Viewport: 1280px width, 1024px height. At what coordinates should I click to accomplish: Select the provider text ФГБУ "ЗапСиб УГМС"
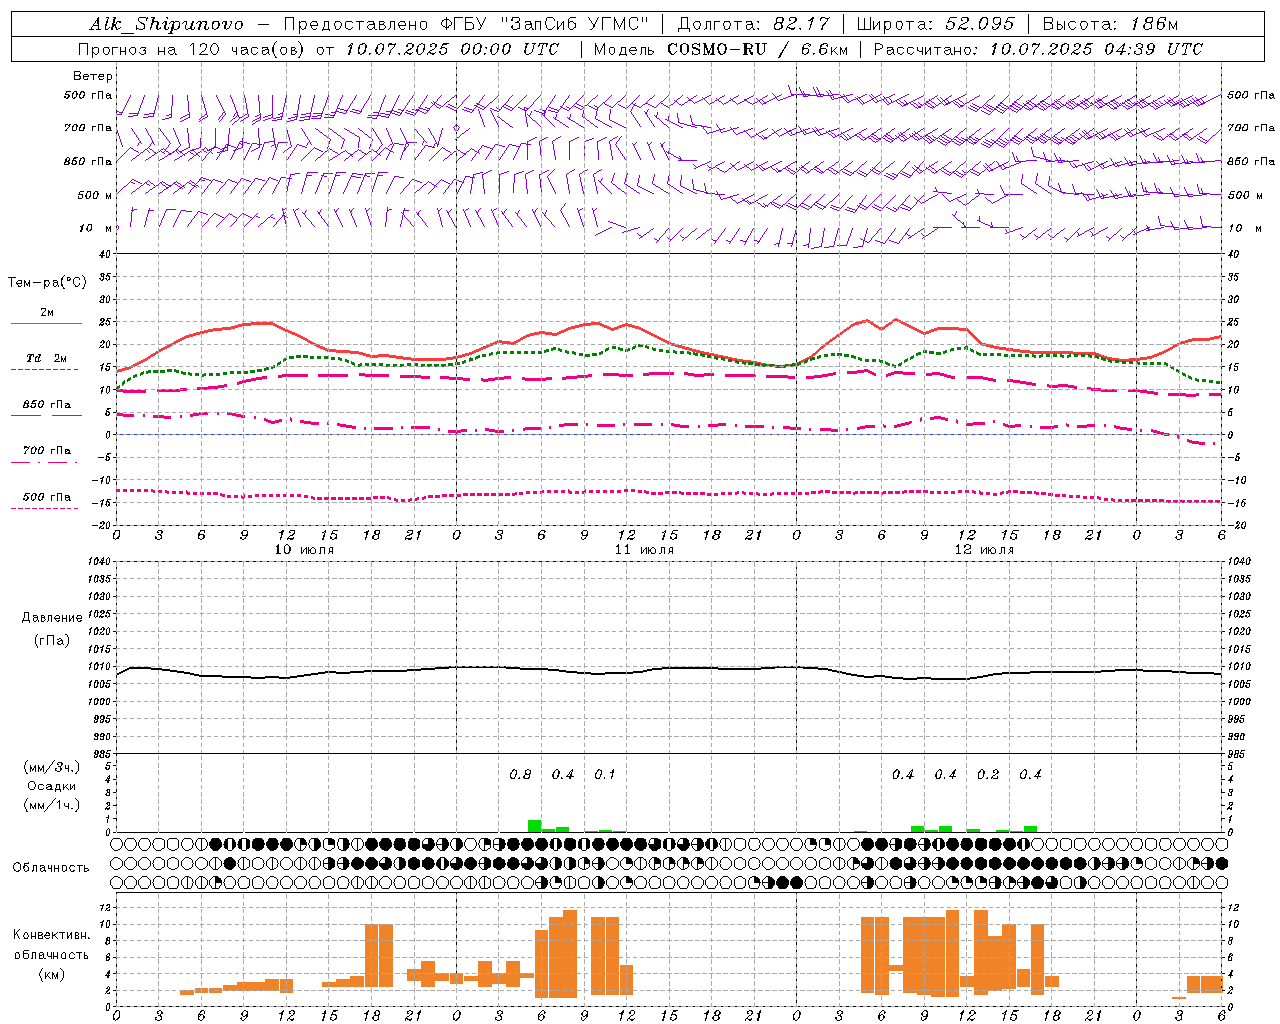[546, 24]
